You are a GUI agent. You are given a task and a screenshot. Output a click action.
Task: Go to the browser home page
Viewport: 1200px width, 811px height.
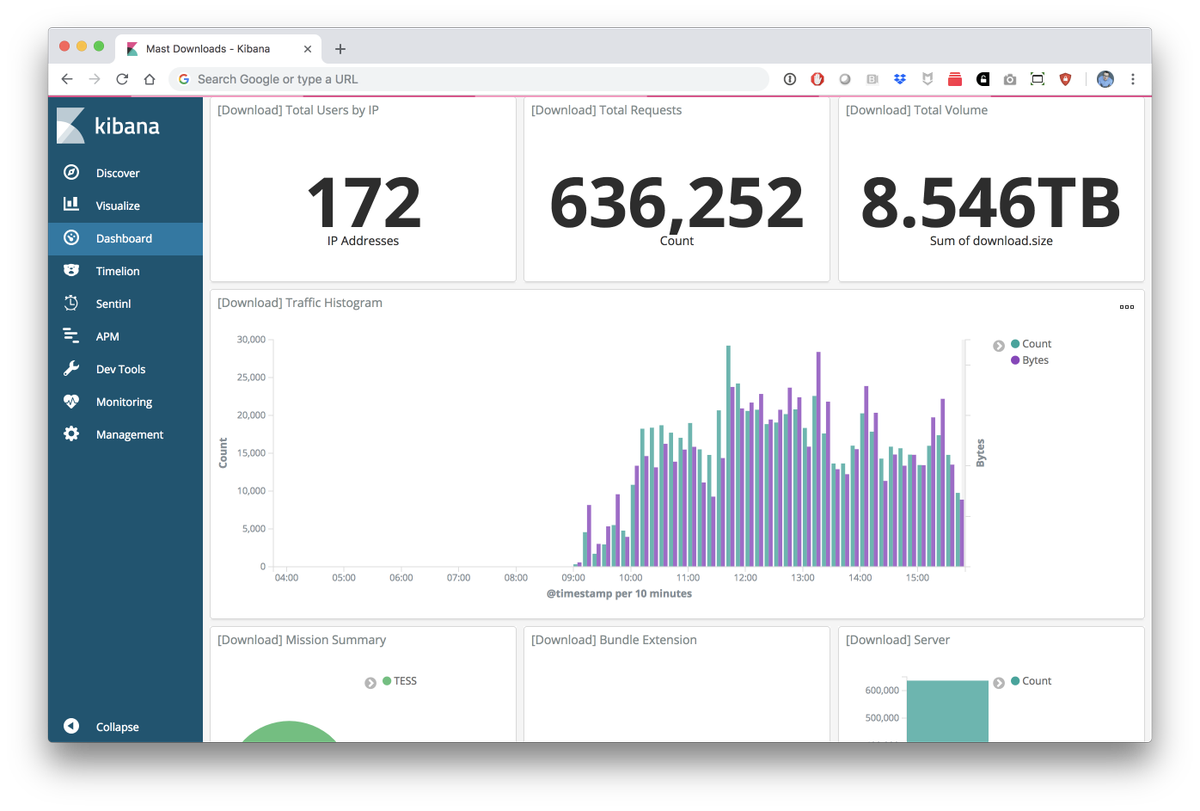[x=149, y=79]
